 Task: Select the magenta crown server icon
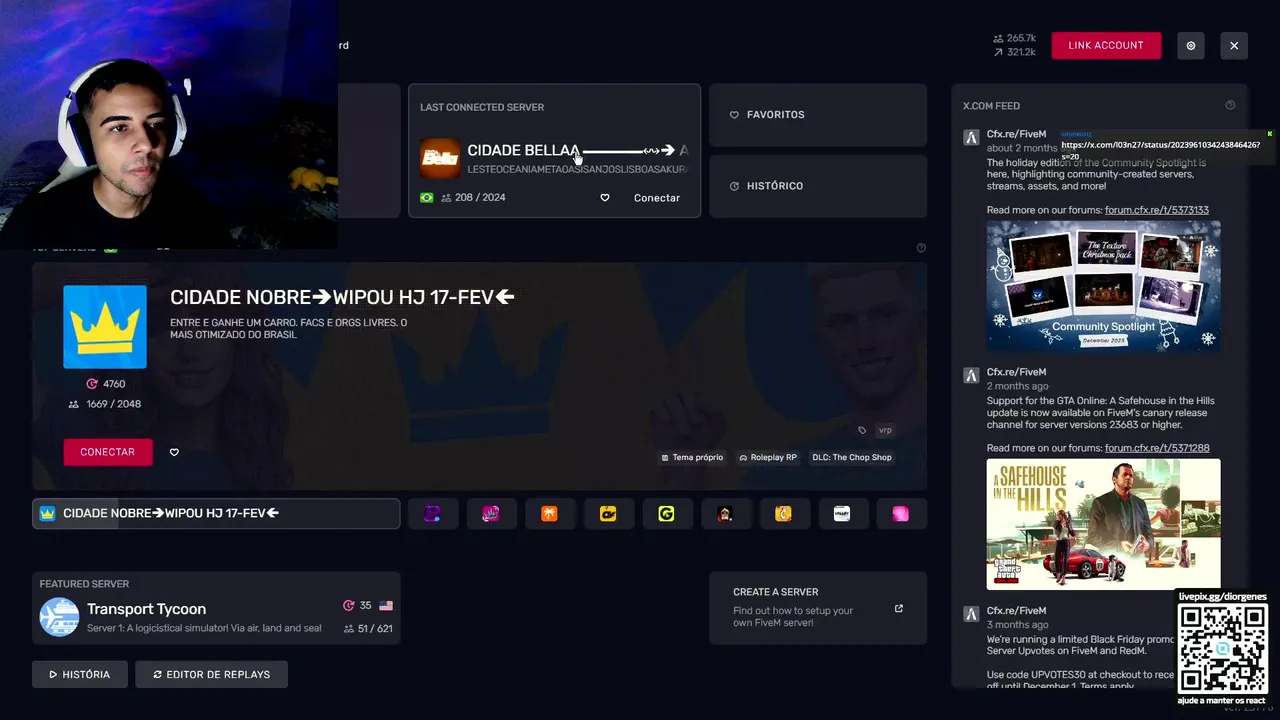coord(491,514)
